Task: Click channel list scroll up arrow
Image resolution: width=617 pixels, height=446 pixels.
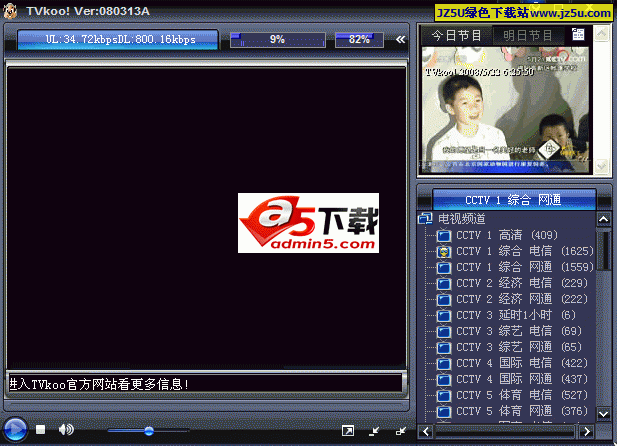Action: click(604, 219)
